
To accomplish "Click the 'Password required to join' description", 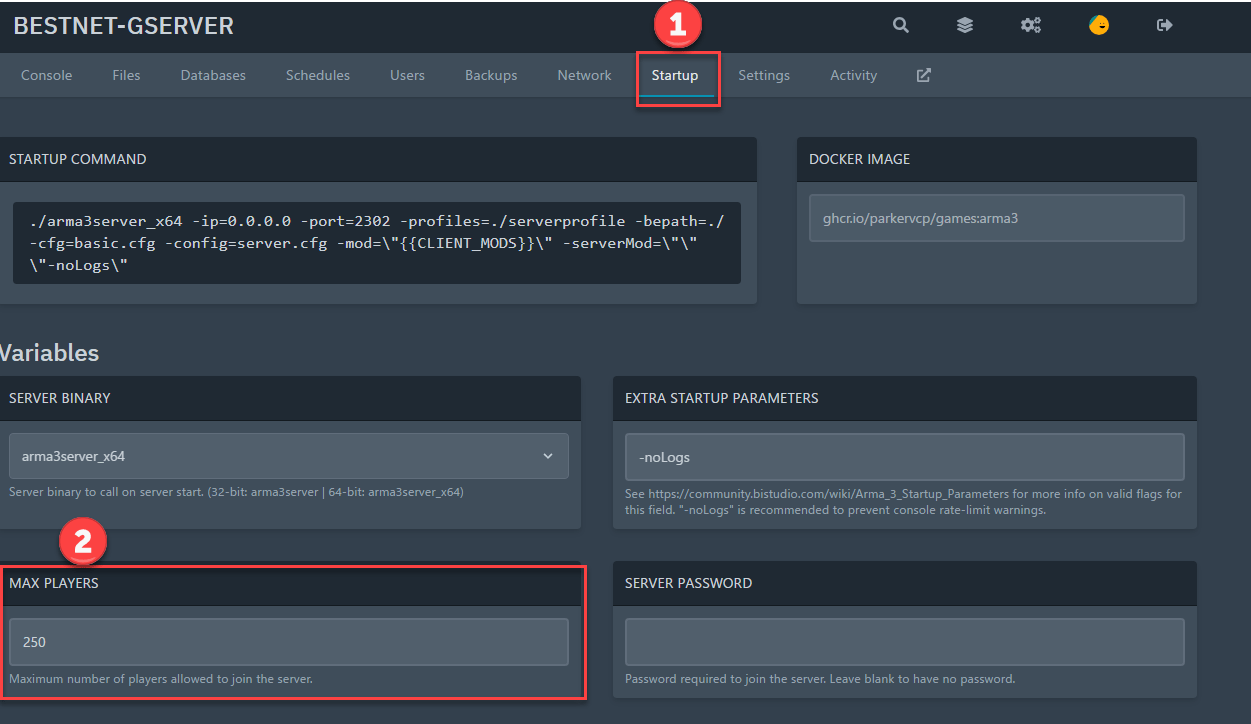I will click(x=820, y=679).
